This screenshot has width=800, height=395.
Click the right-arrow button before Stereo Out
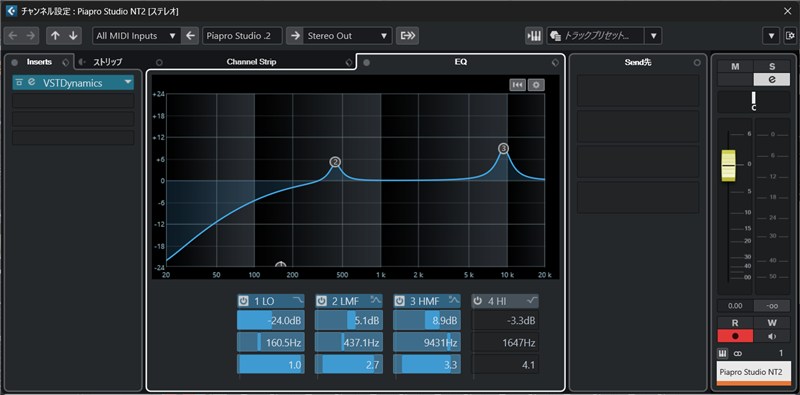pos(295,36)
